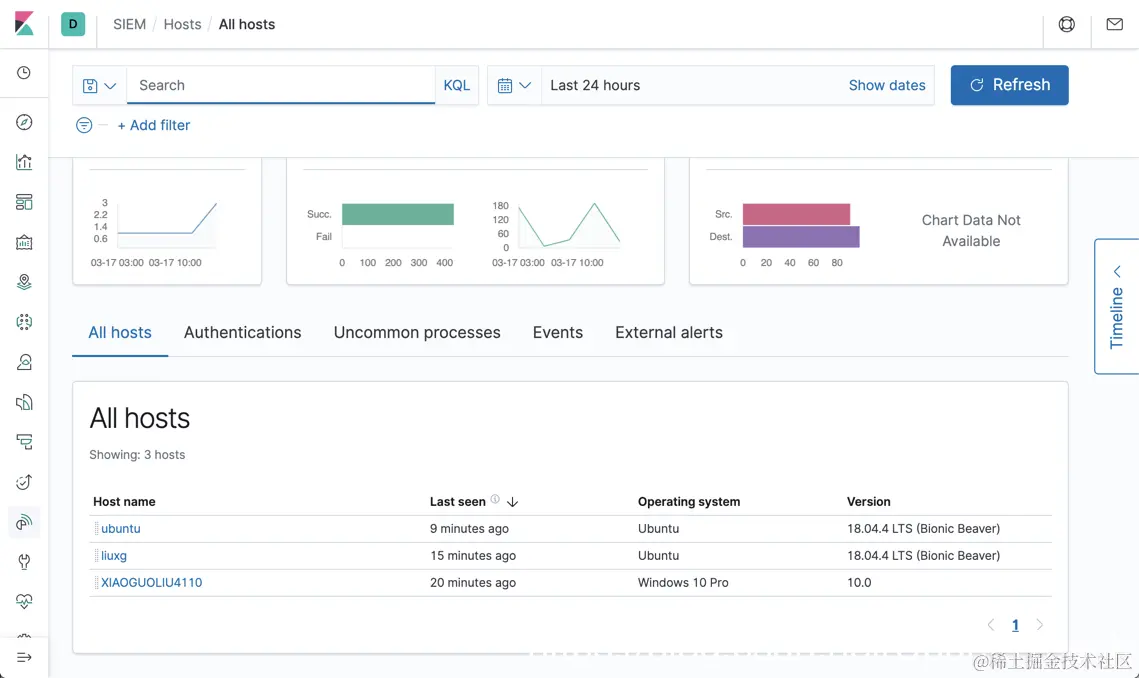Screen dimensions: 1139x678
Task: Open the Kibana home logo
Action: pos(24,24)
